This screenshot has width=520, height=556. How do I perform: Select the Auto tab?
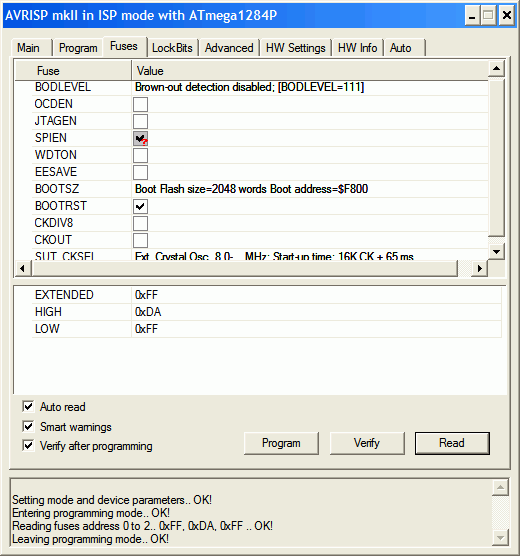click(404, 48)
